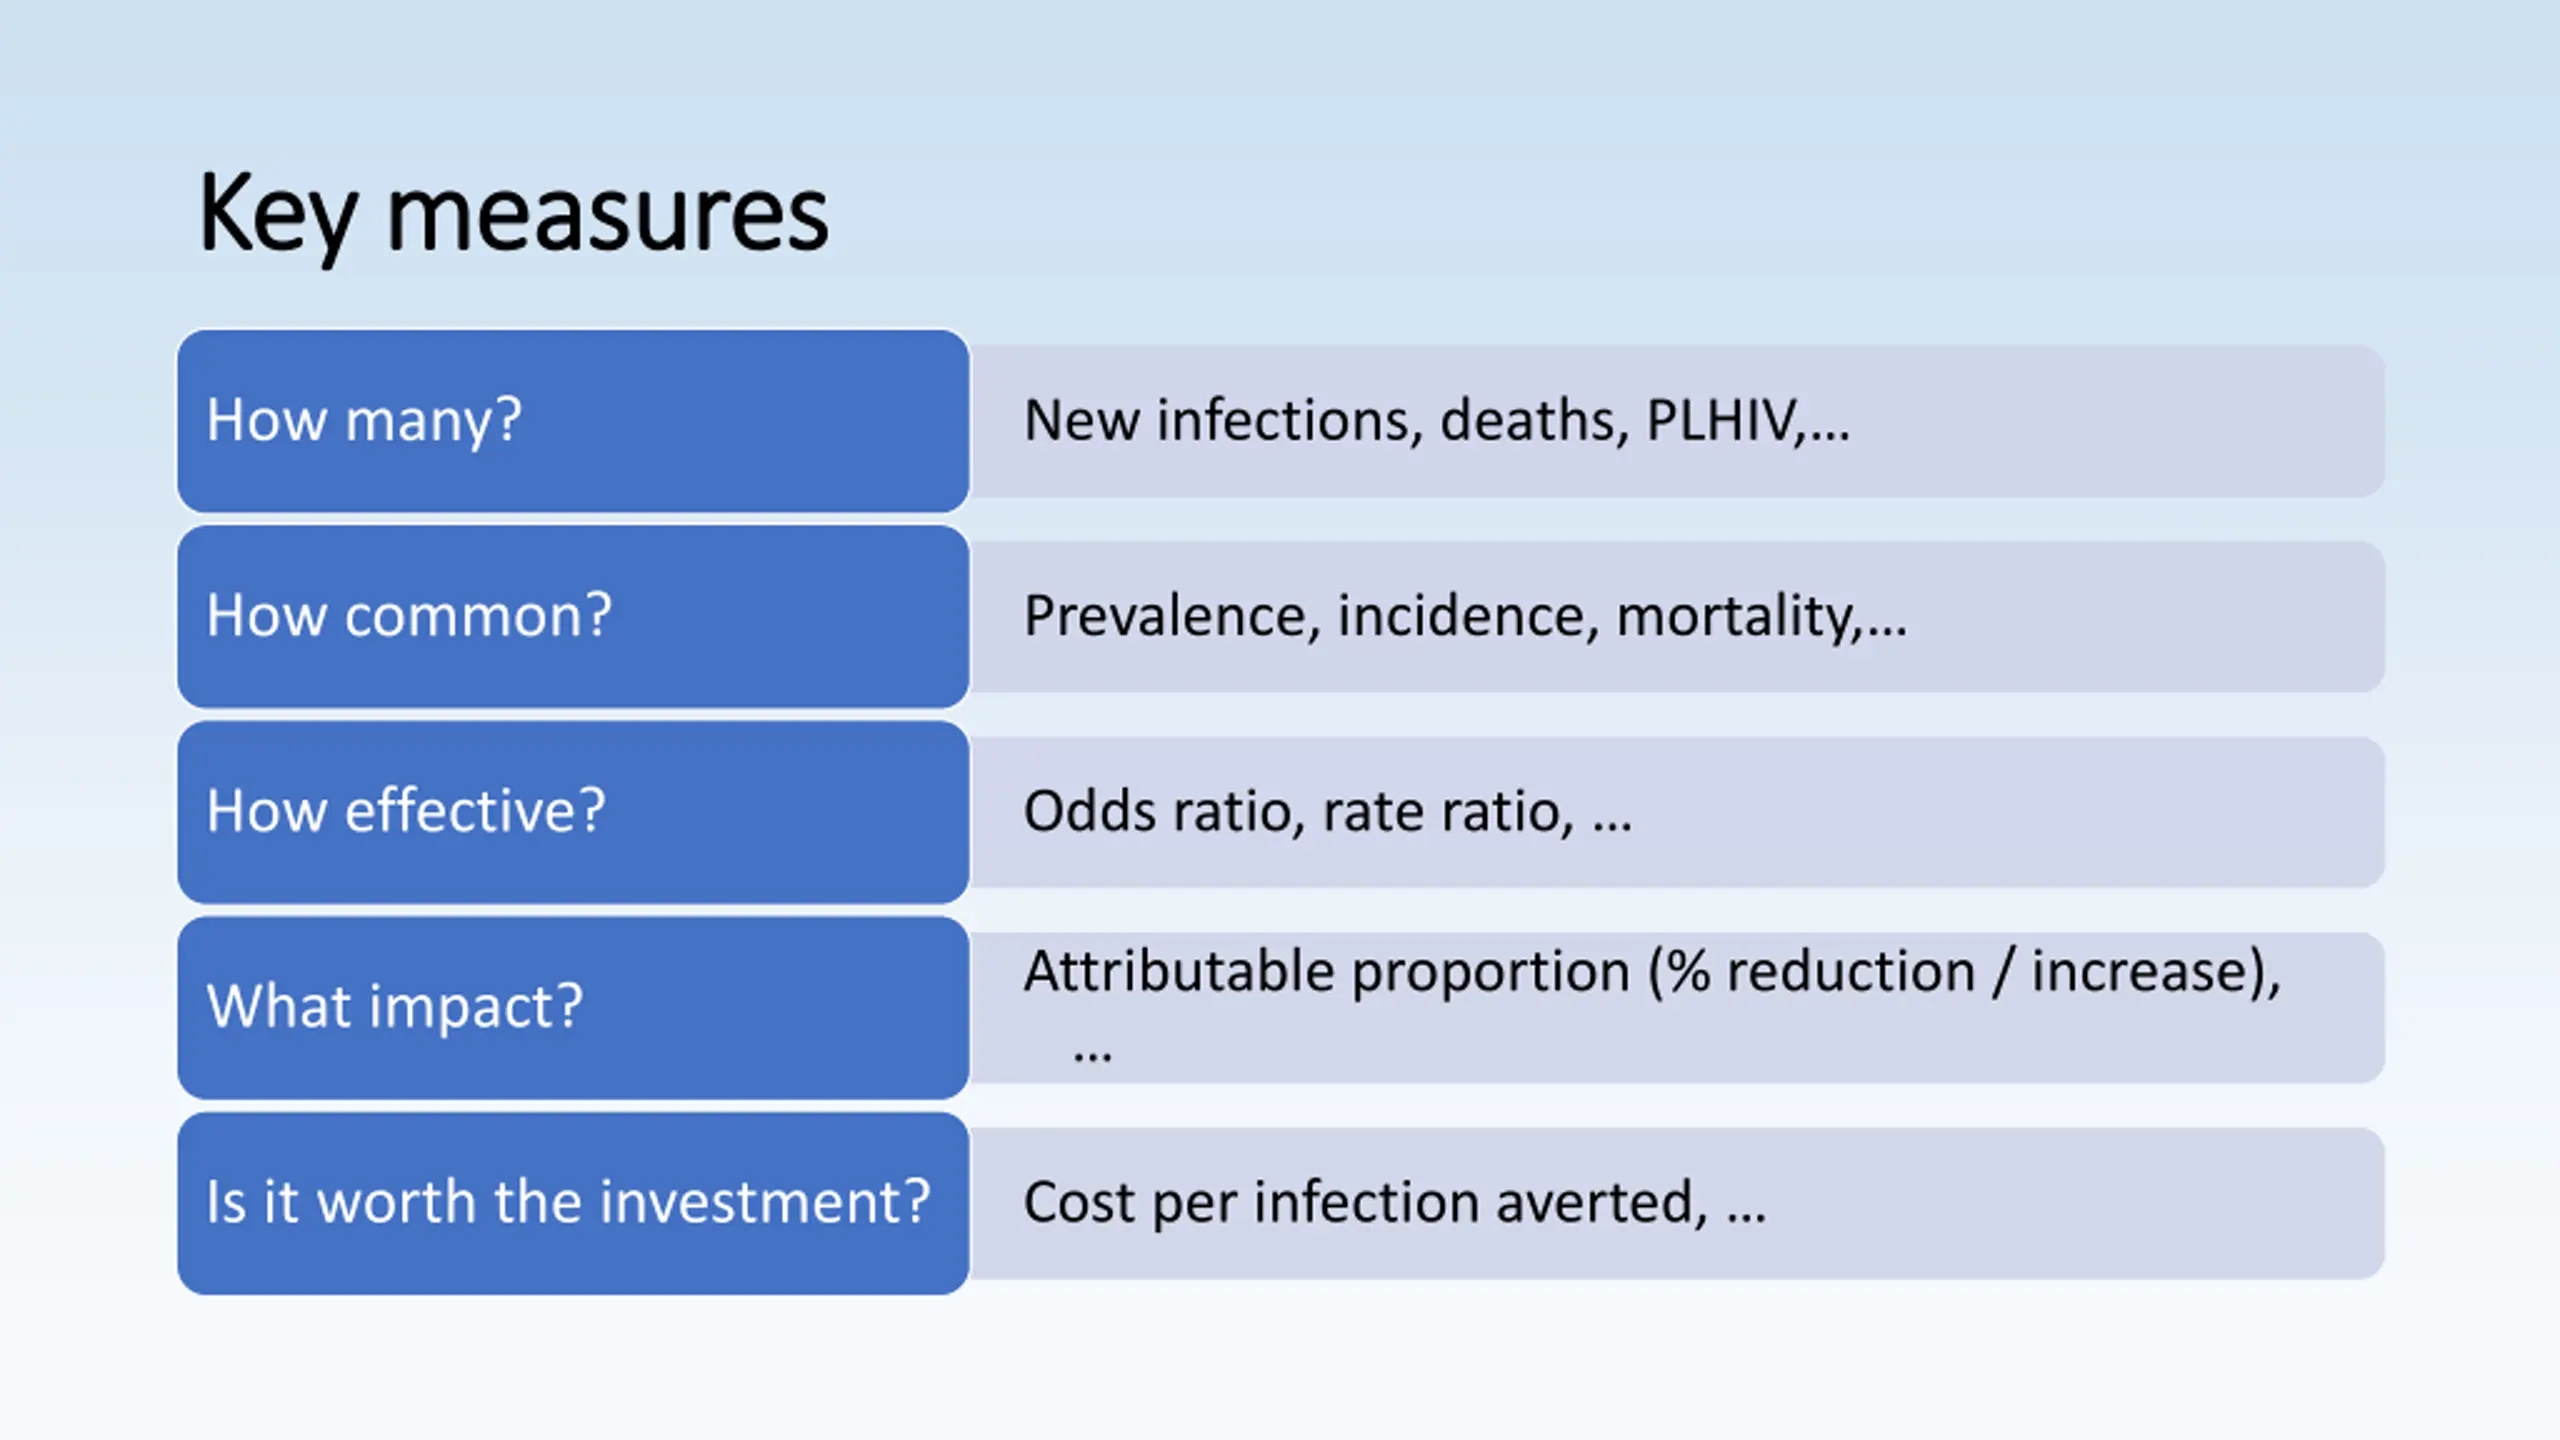Select the 'What impact?' blue box
Screen dimensions: 2560x1440
click(x=573, y=1007)
